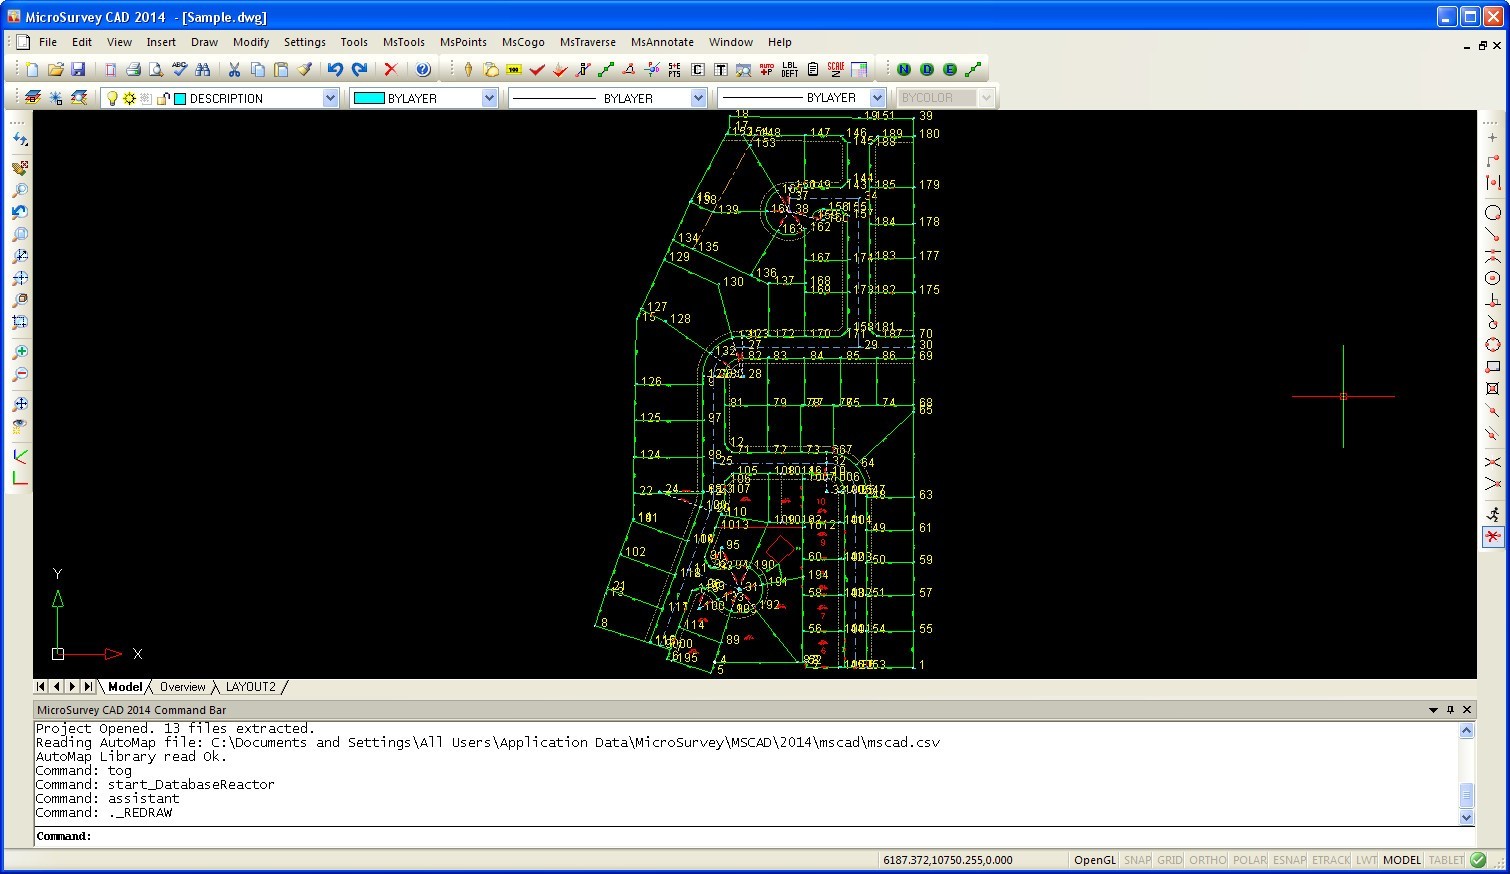1510x874 pixels.
Task: Redo action with the redo arrow
Action: pos(359,69)
